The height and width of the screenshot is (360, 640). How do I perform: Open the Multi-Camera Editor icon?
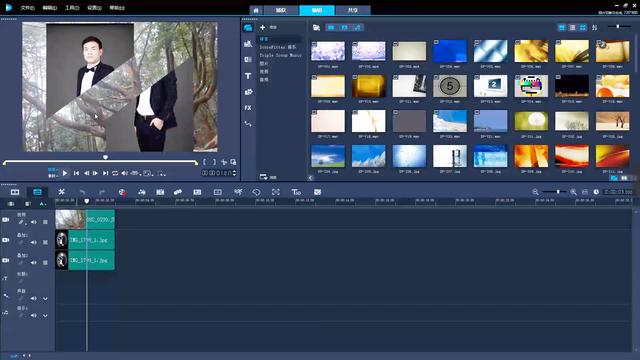pos(218,192)
